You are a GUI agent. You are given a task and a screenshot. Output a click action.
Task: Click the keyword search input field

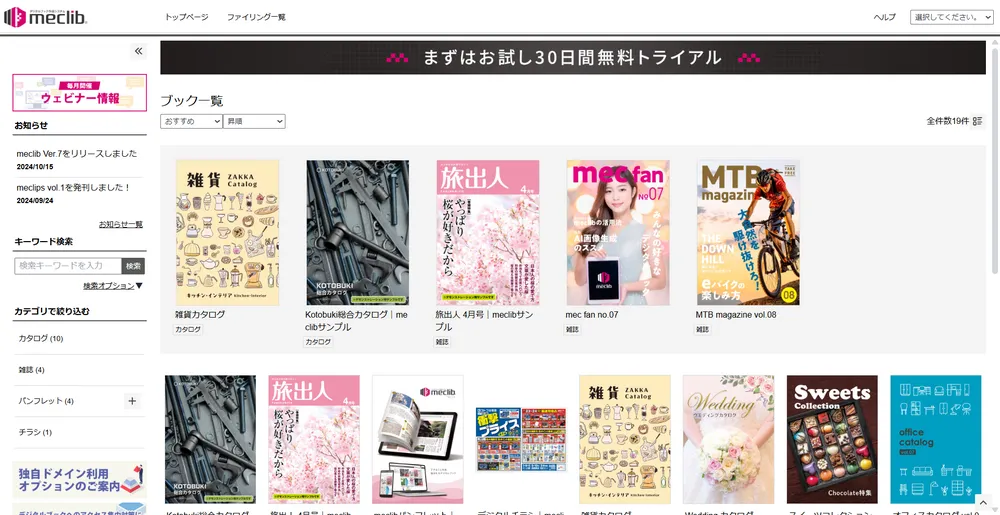tap(68, 265)
